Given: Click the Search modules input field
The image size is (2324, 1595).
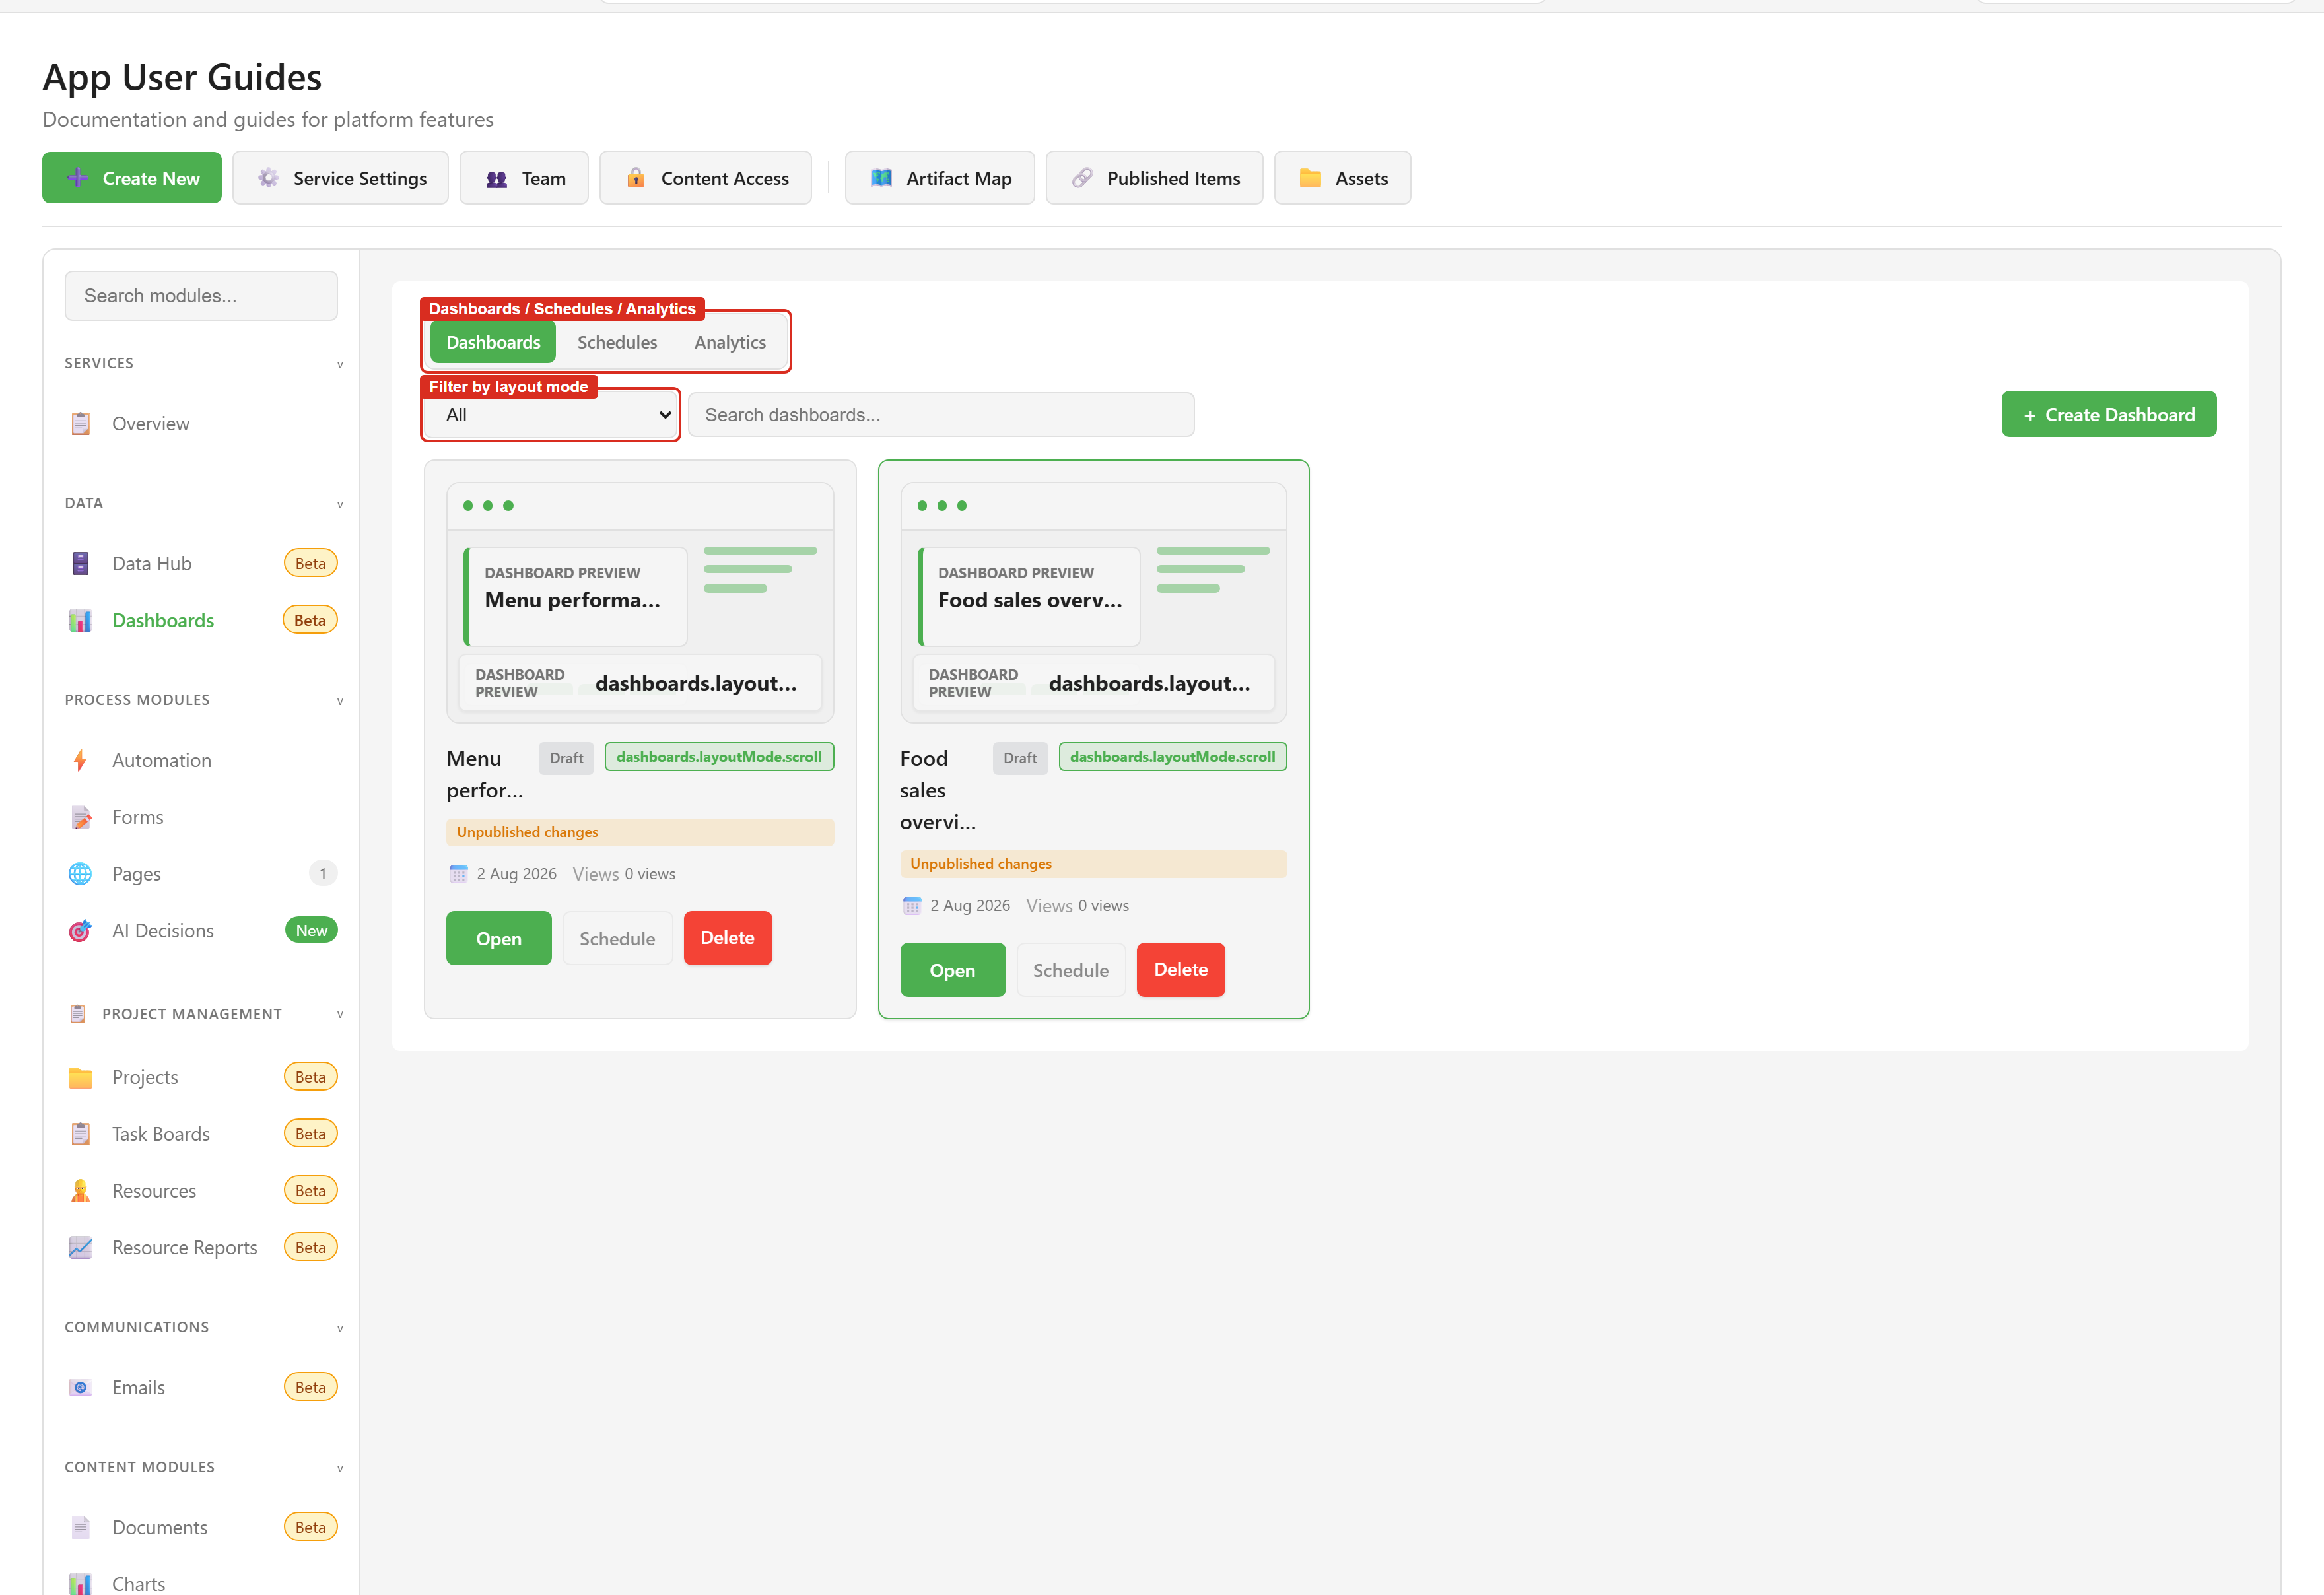Looking at the screenshot, I should click(201, 296).
